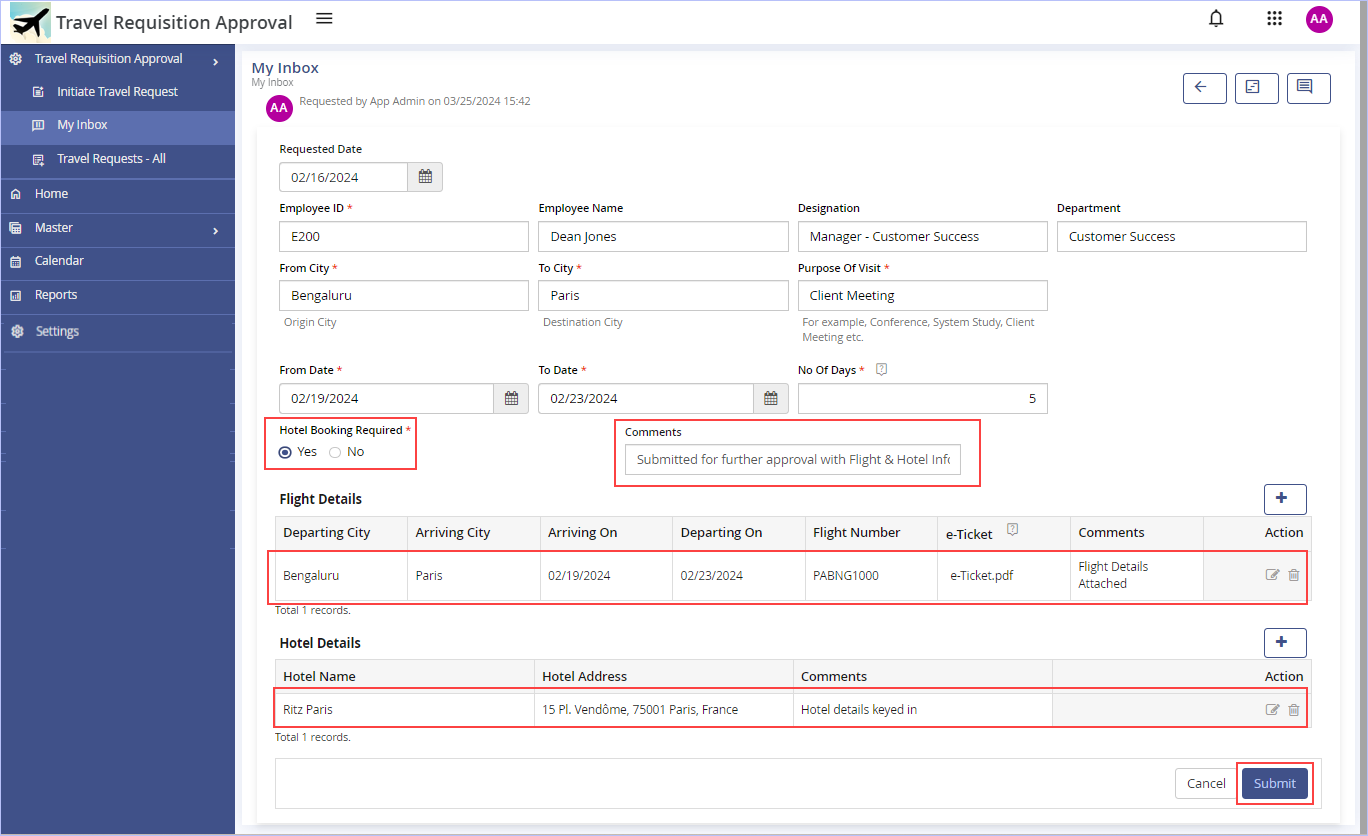
Task: Cancel the form
Action: coord(1206,783)
